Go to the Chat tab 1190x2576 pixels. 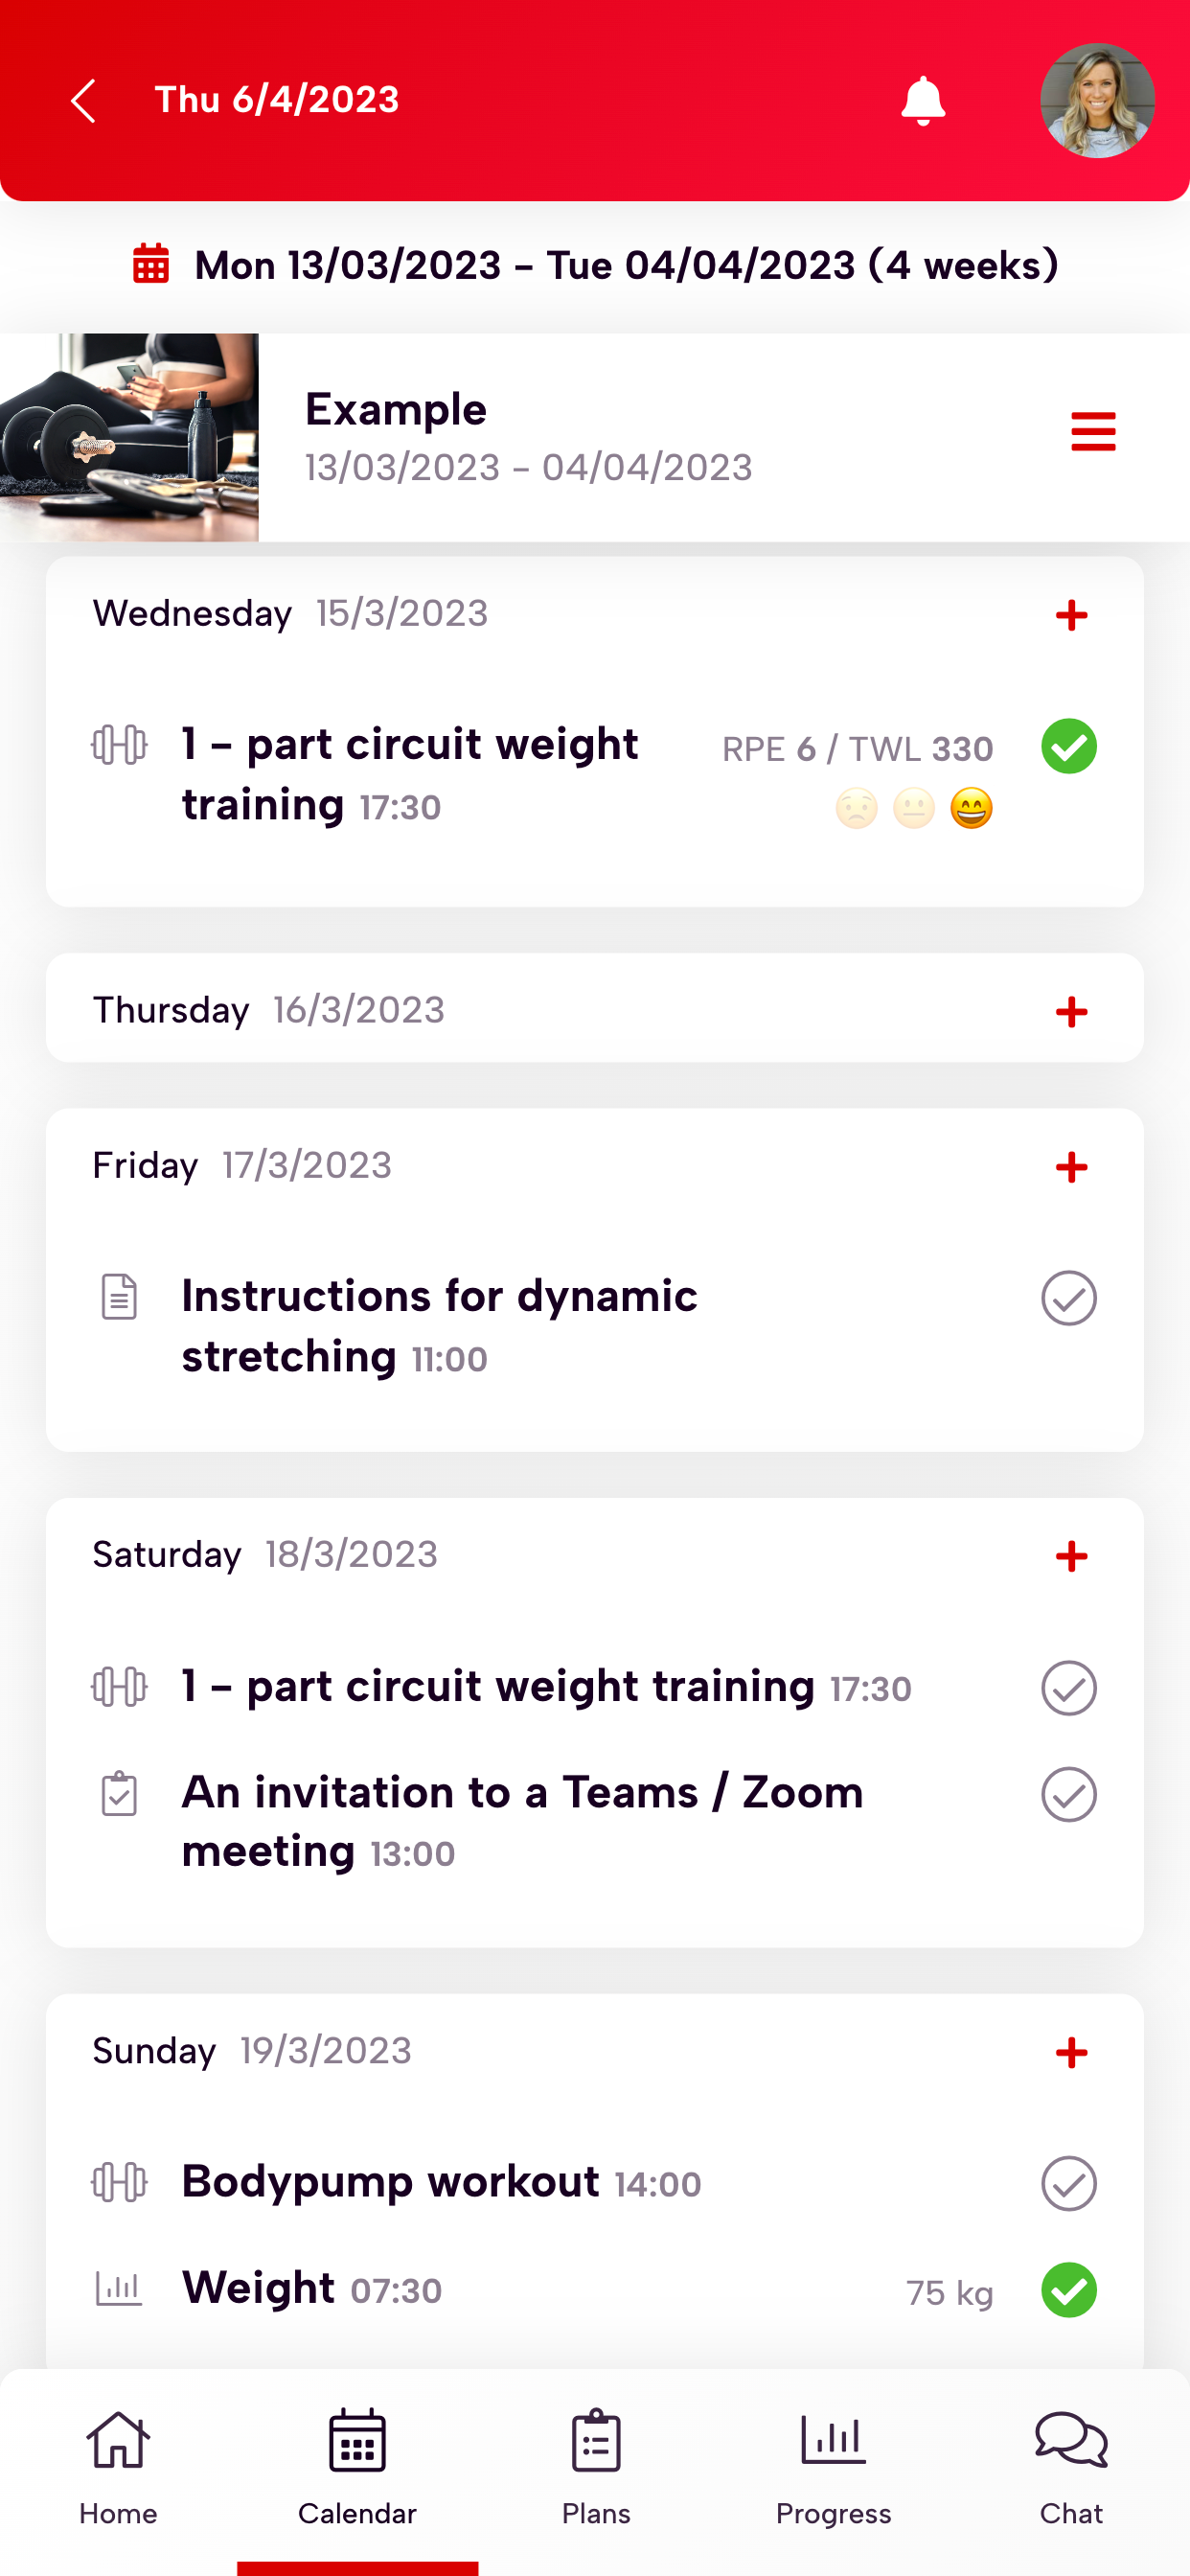1071,2466
